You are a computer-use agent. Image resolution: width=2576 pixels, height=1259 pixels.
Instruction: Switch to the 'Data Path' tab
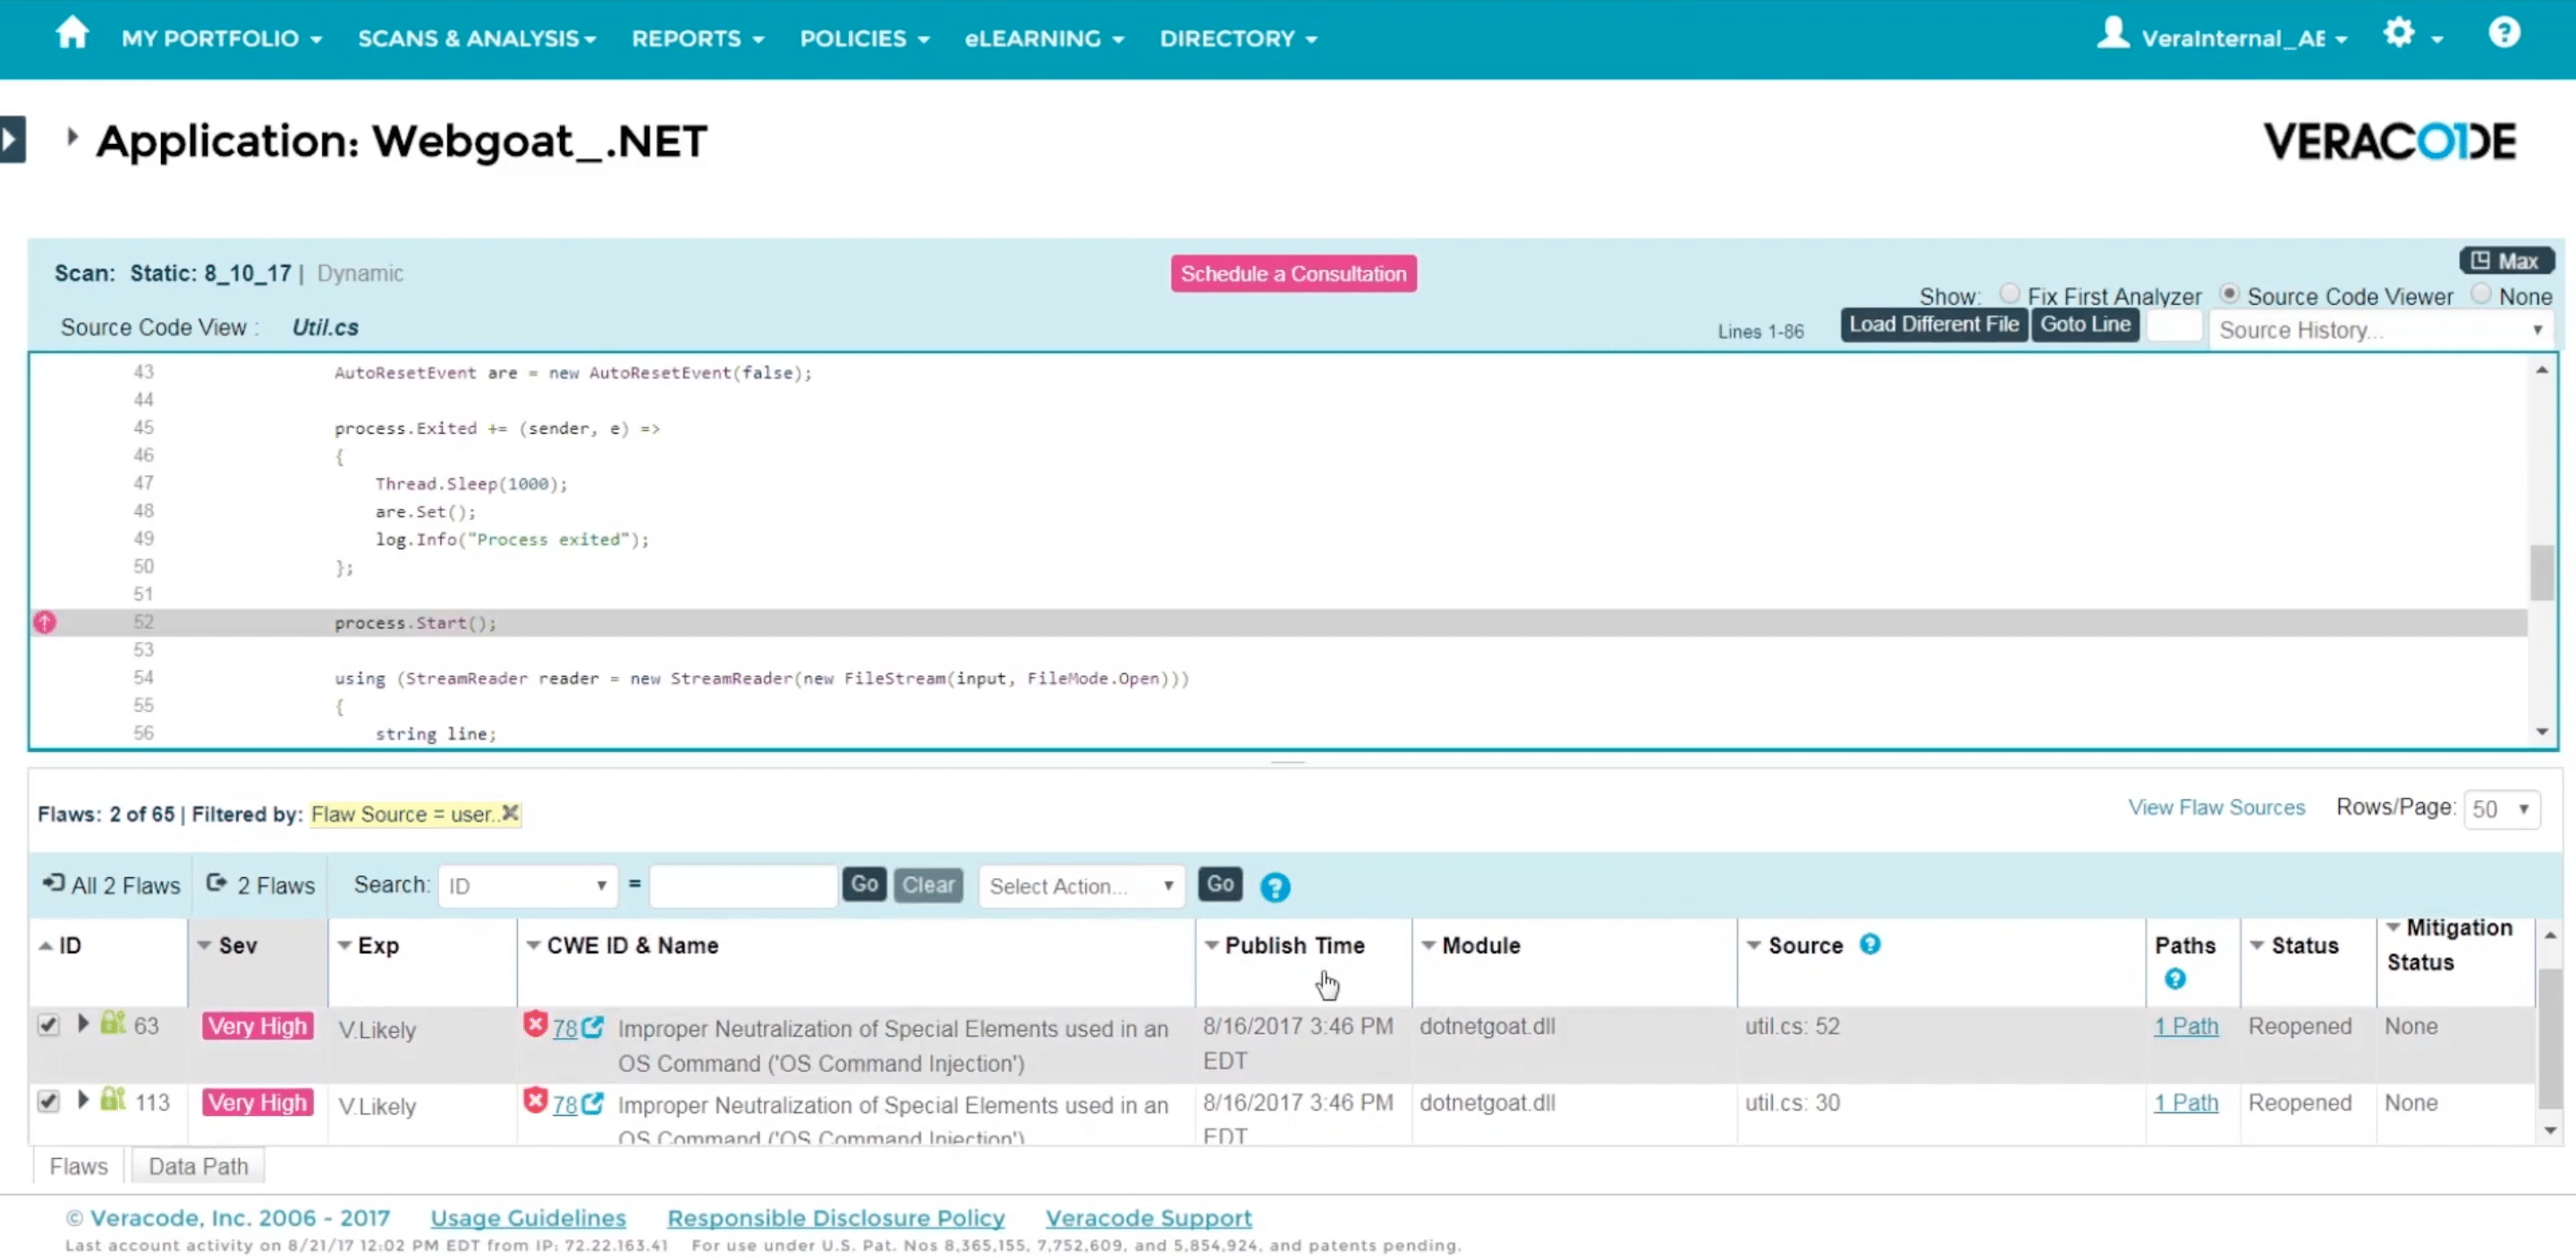(197, 1165)
